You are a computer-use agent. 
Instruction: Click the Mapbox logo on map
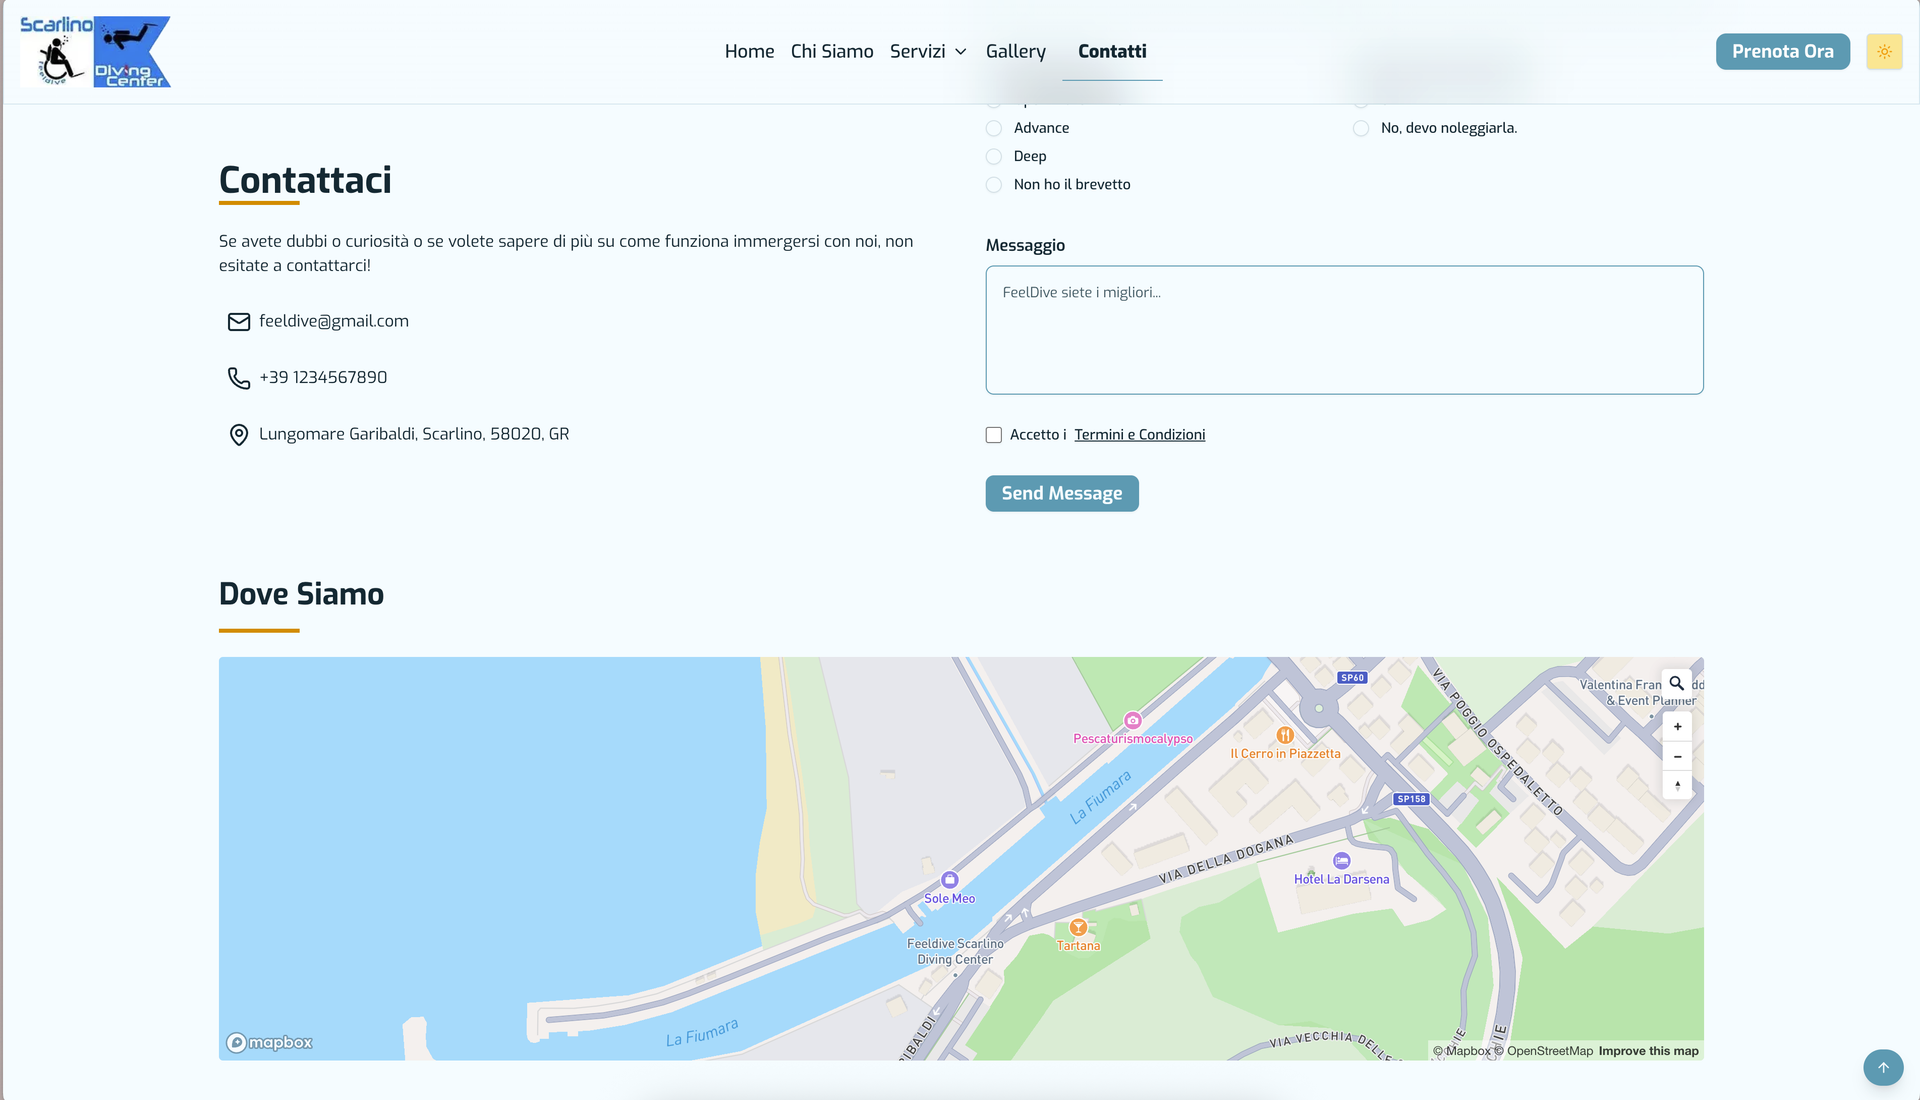pos(269,1043)
